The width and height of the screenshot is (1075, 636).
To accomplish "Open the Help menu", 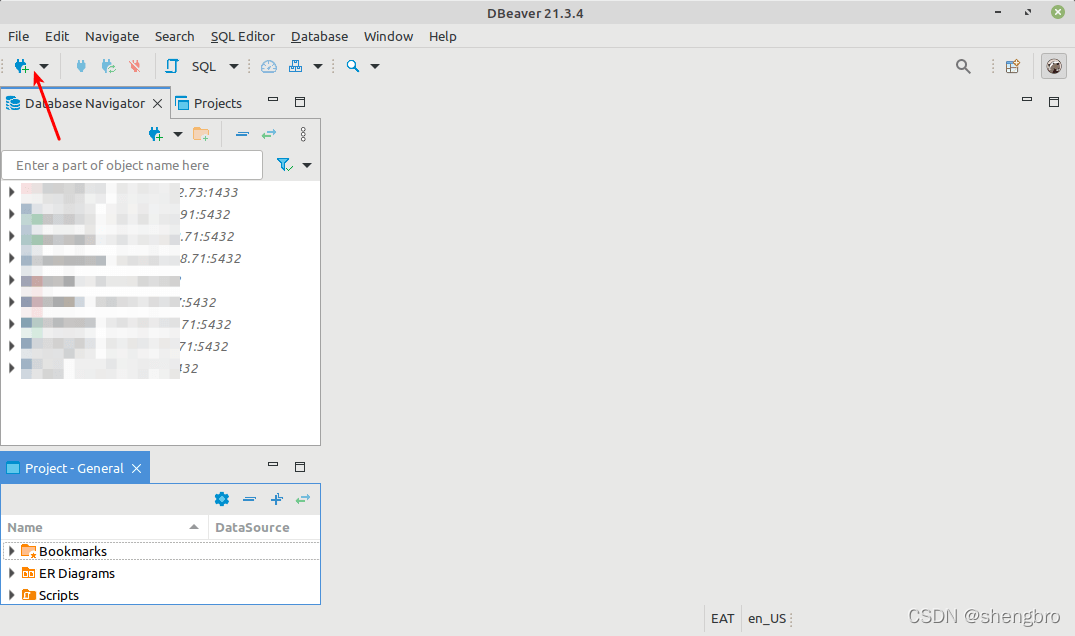I will (x=443, y=36).
